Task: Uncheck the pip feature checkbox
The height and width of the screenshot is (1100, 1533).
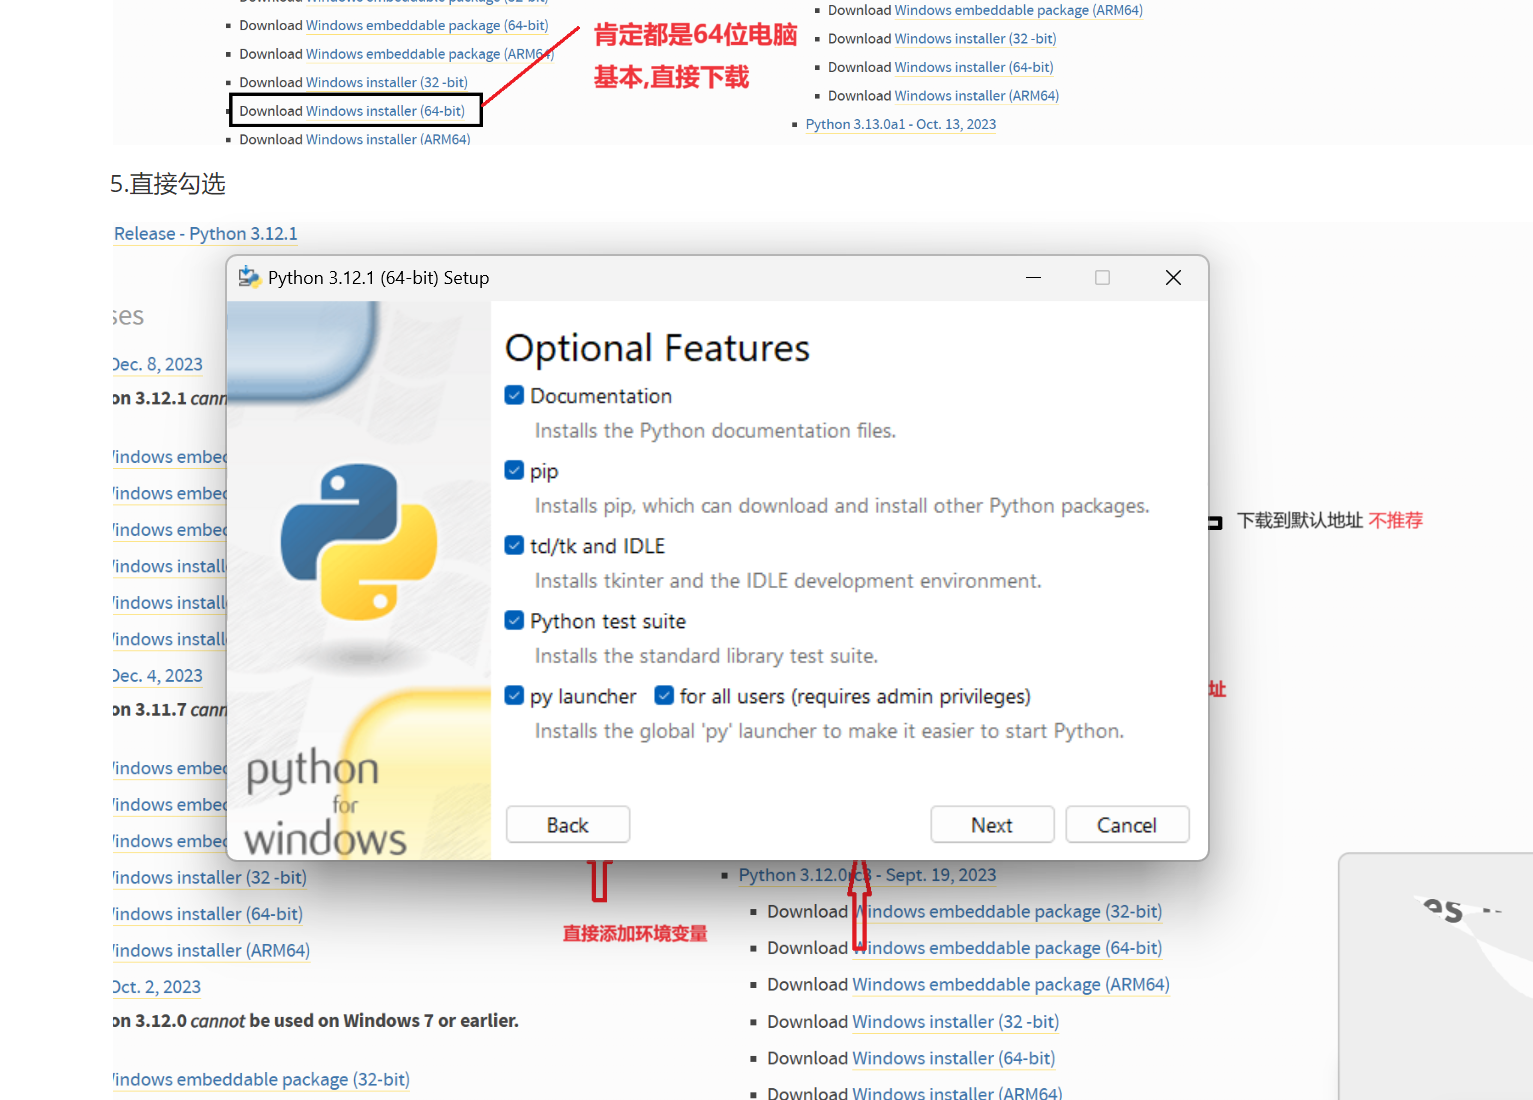Action: pyautogui.click(x=514, y=471)
